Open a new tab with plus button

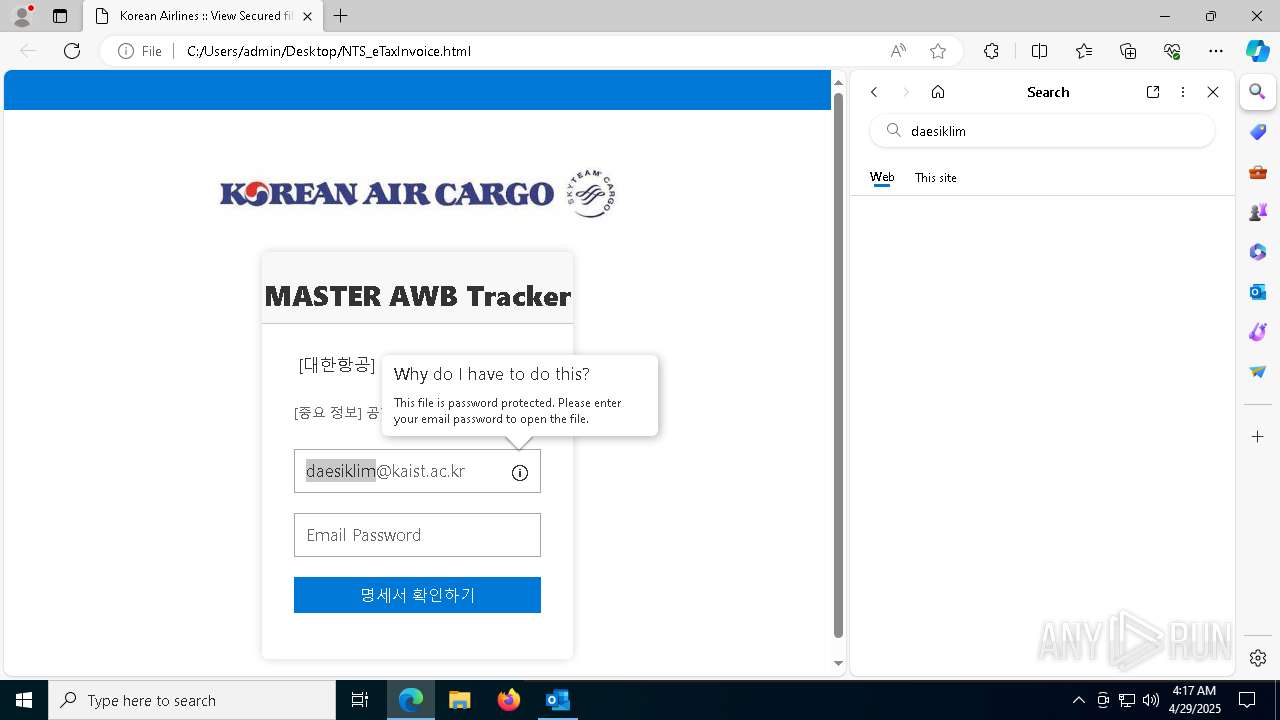(x=341, y=16)
